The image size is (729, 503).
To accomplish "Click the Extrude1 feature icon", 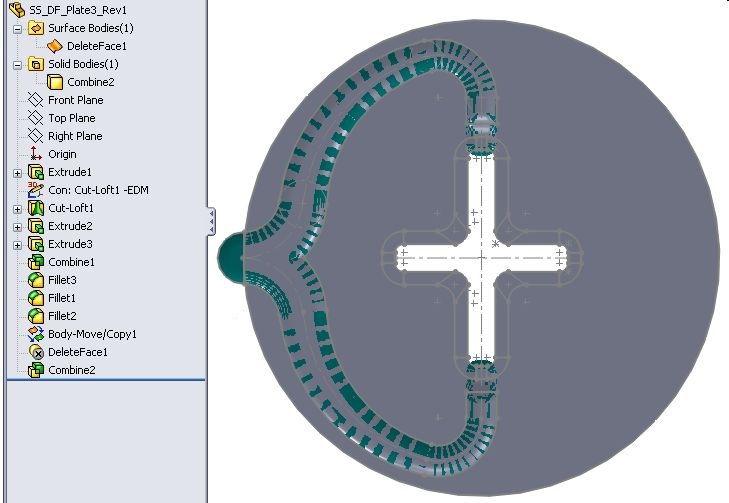I will [36, 172].
